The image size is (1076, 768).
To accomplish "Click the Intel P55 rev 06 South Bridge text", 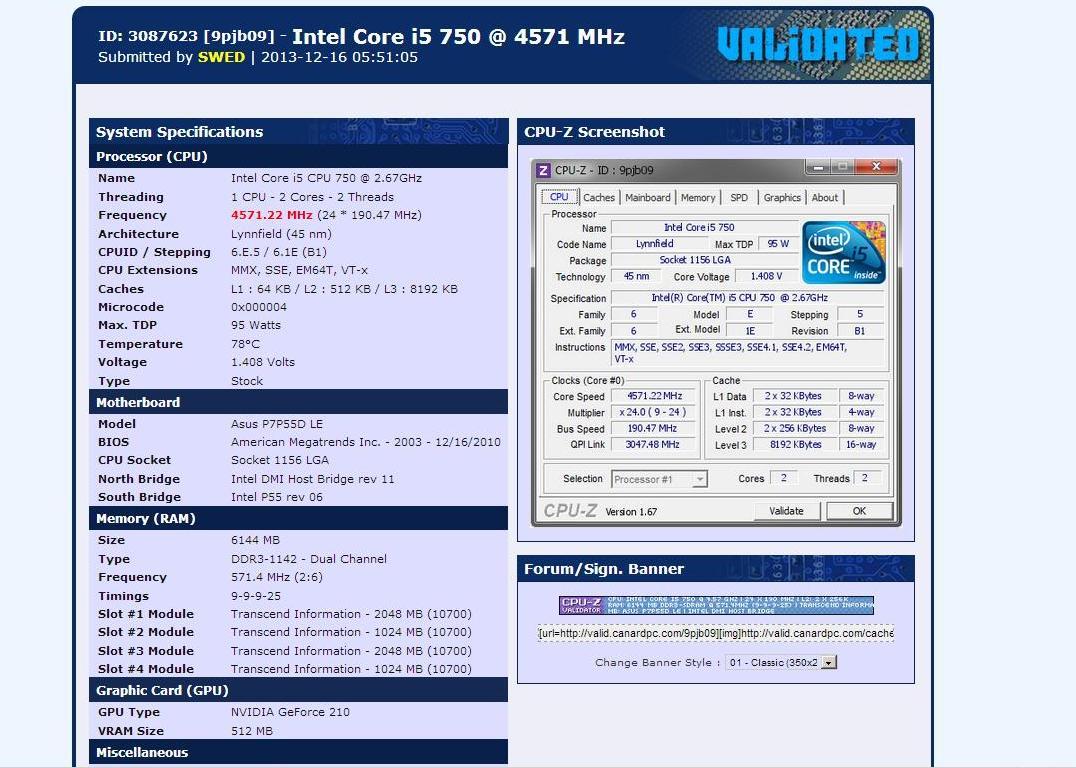I will 277,497.
